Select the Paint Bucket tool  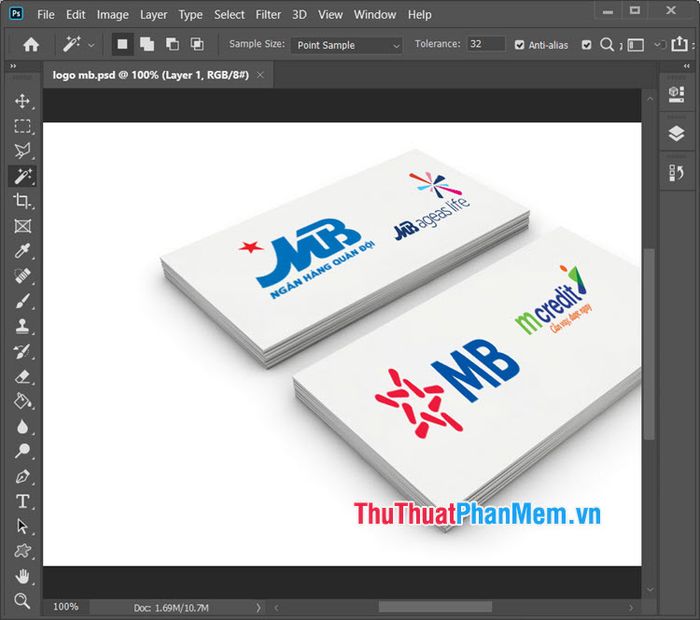[22, 401]
